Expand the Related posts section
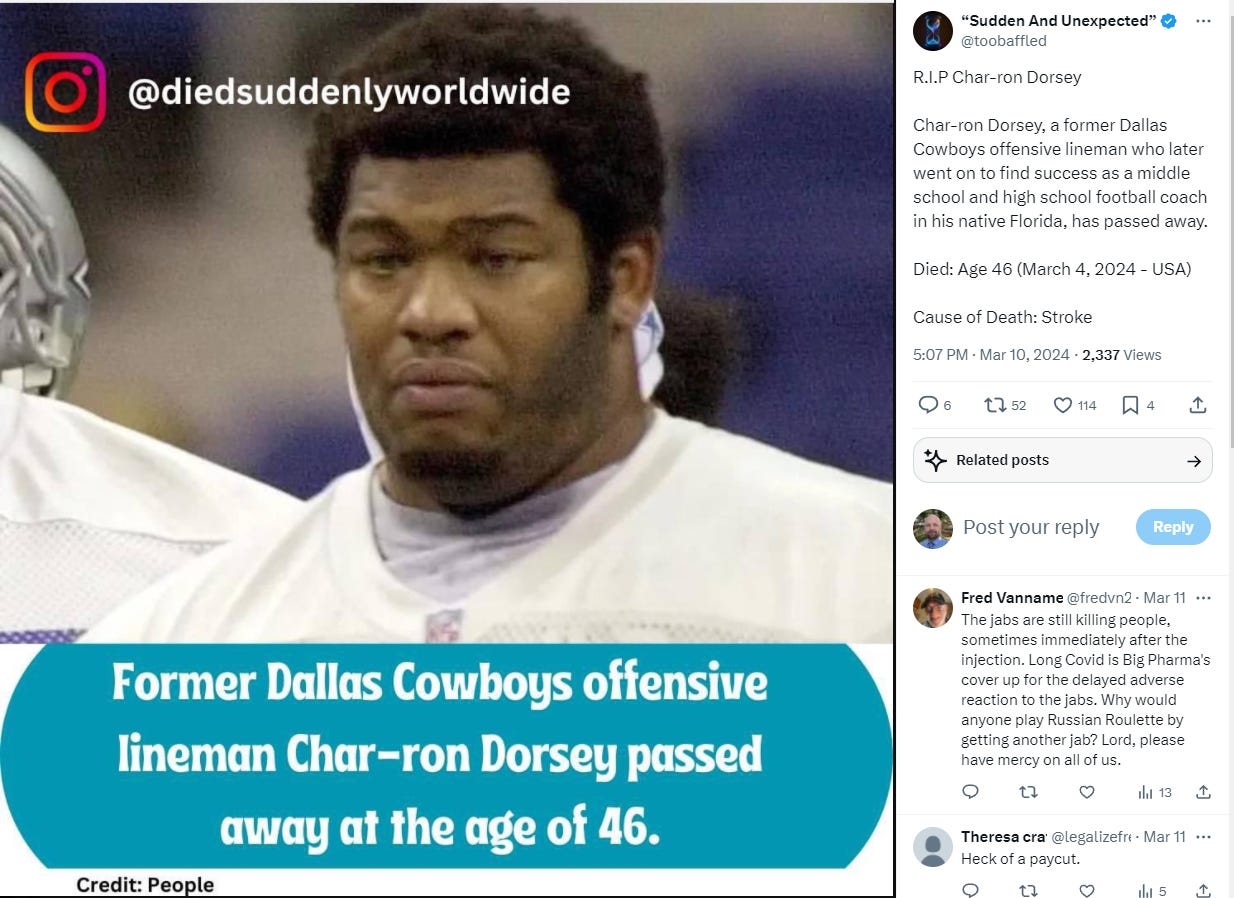Image resolution: width=1234 pixels, height=898 pixels. 1063,460
